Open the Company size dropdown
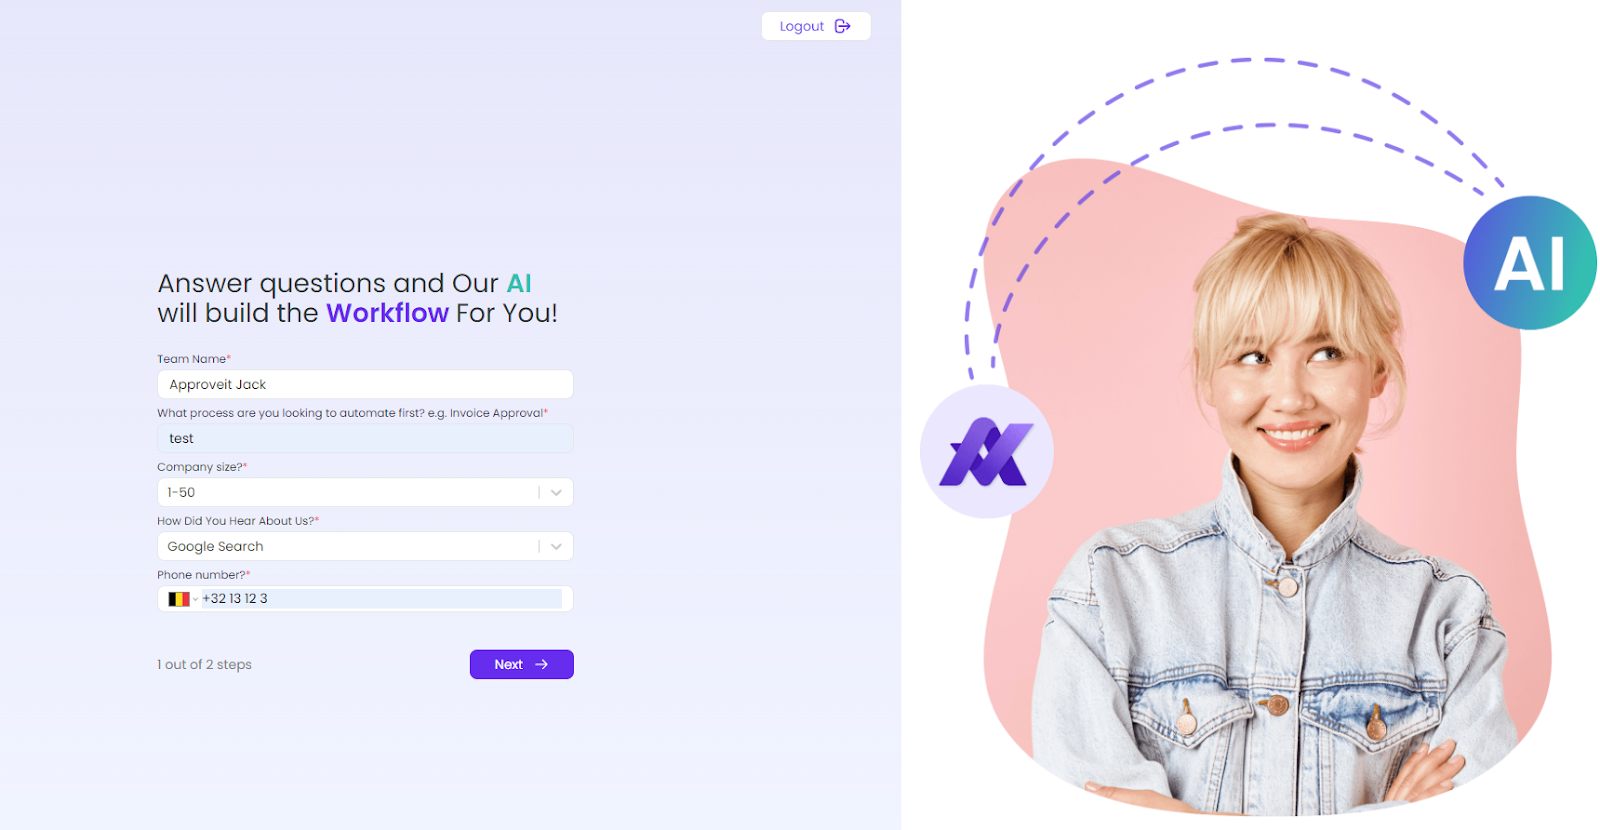 point(365,492)
